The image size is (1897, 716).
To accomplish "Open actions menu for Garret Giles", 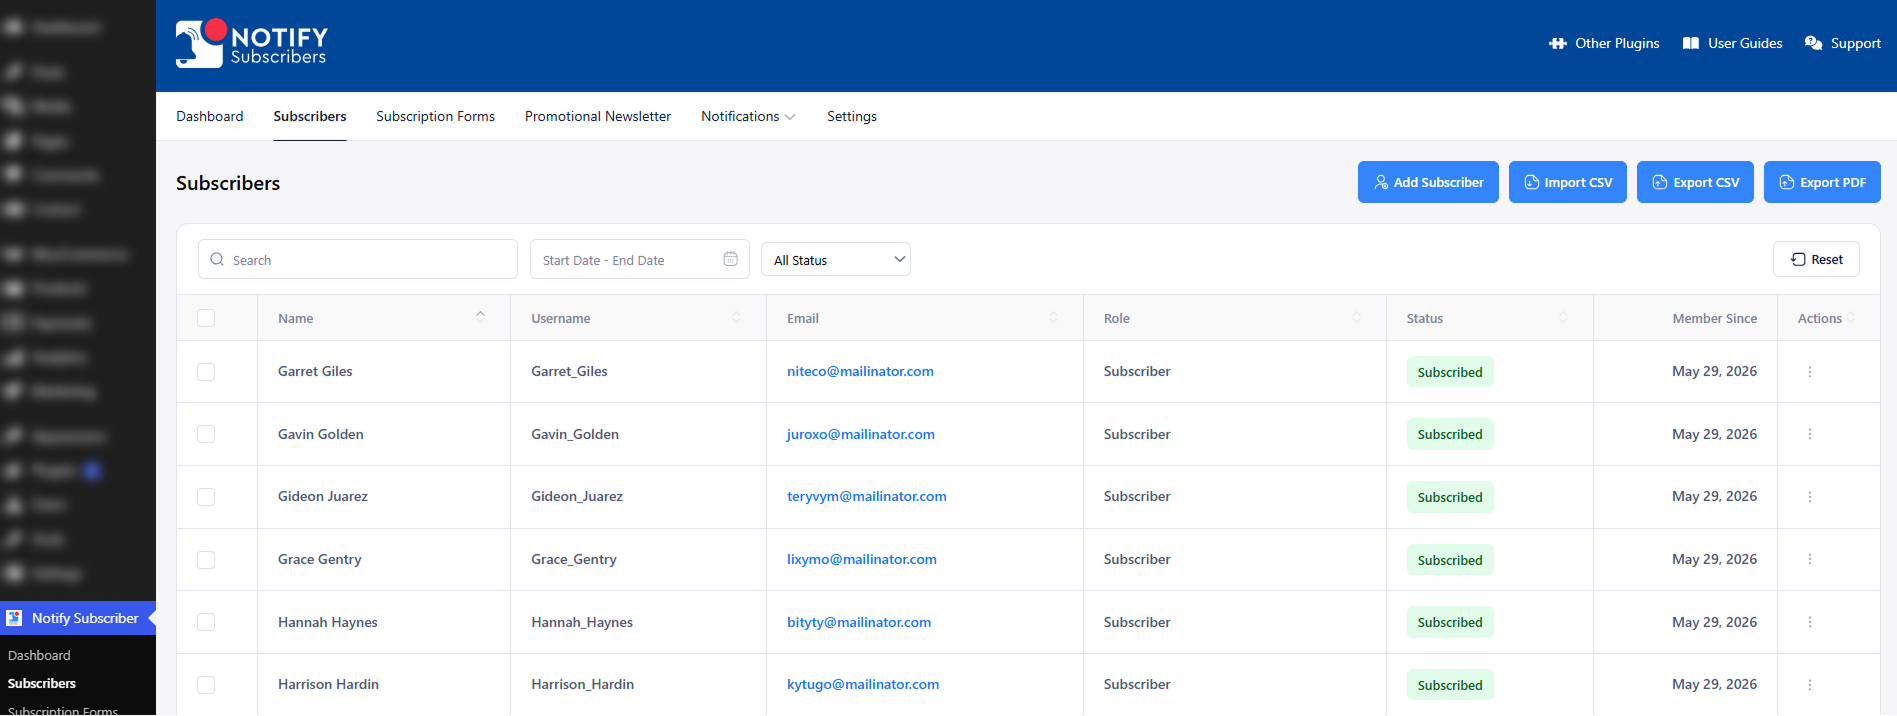I will click(1810, 372).
